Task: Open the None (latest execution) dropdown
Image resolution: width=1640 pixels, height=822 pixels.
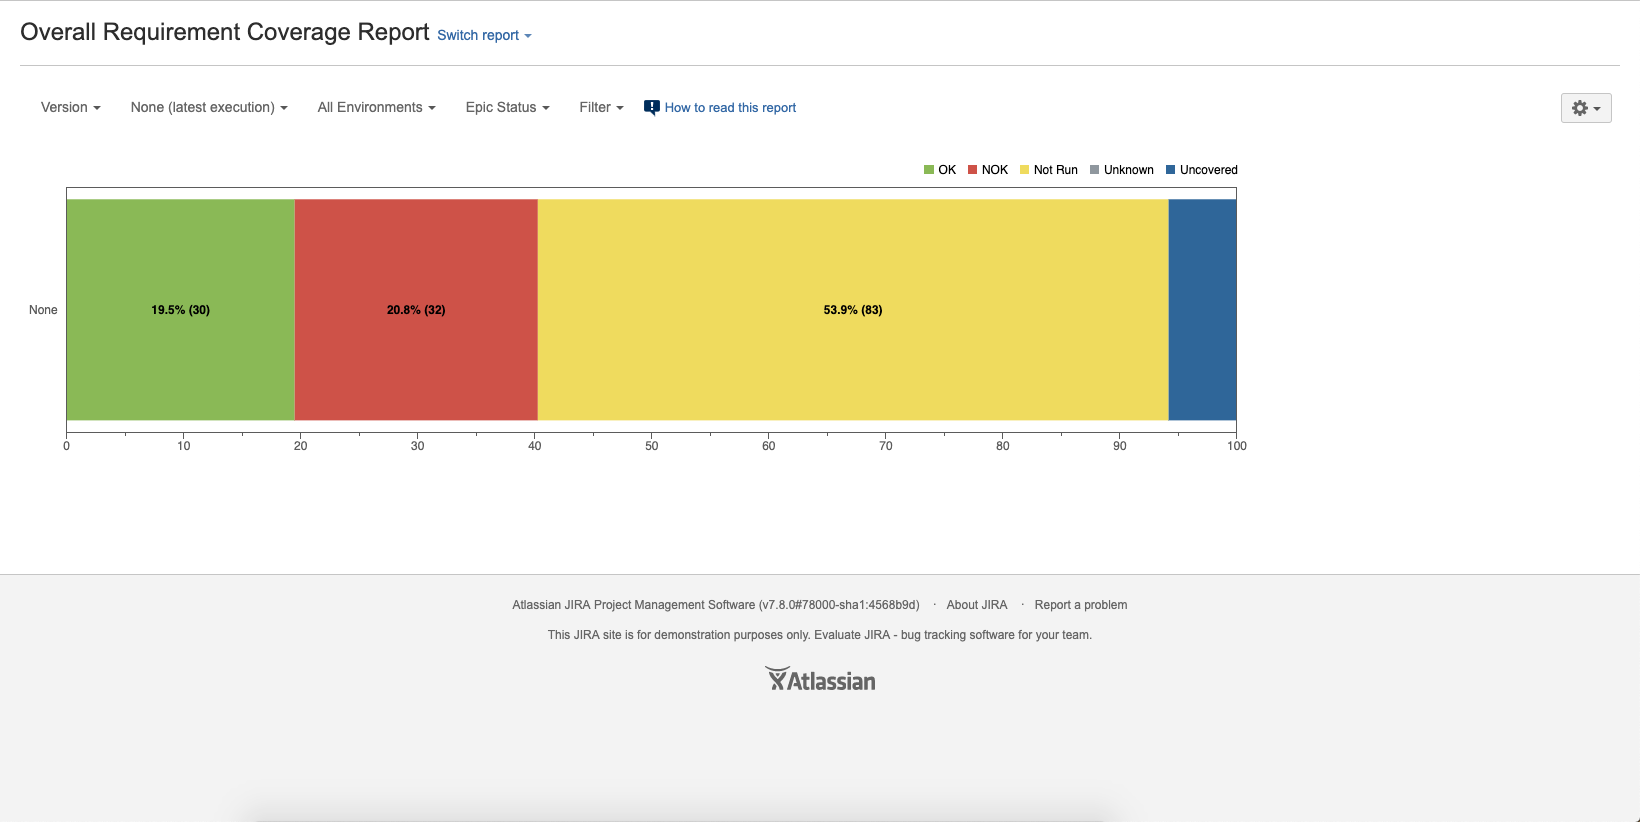Action: [x=209, y=108]
